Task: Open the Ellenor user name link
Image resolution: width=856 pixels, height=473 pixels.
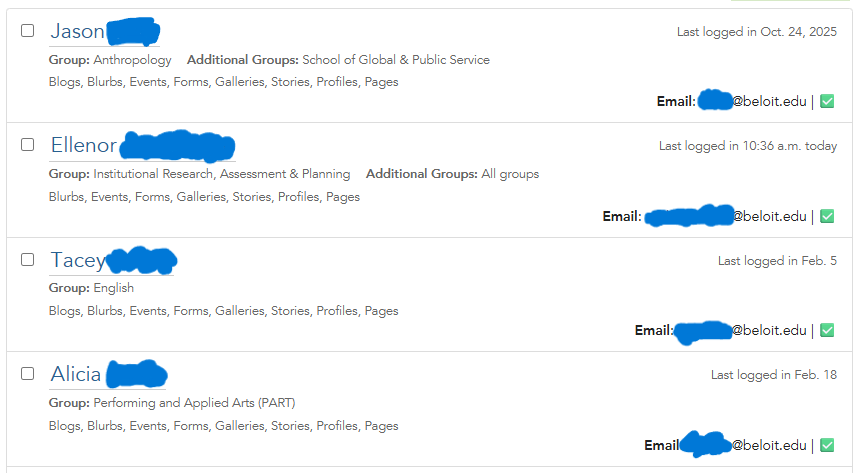Action: [x=84, y=146]
